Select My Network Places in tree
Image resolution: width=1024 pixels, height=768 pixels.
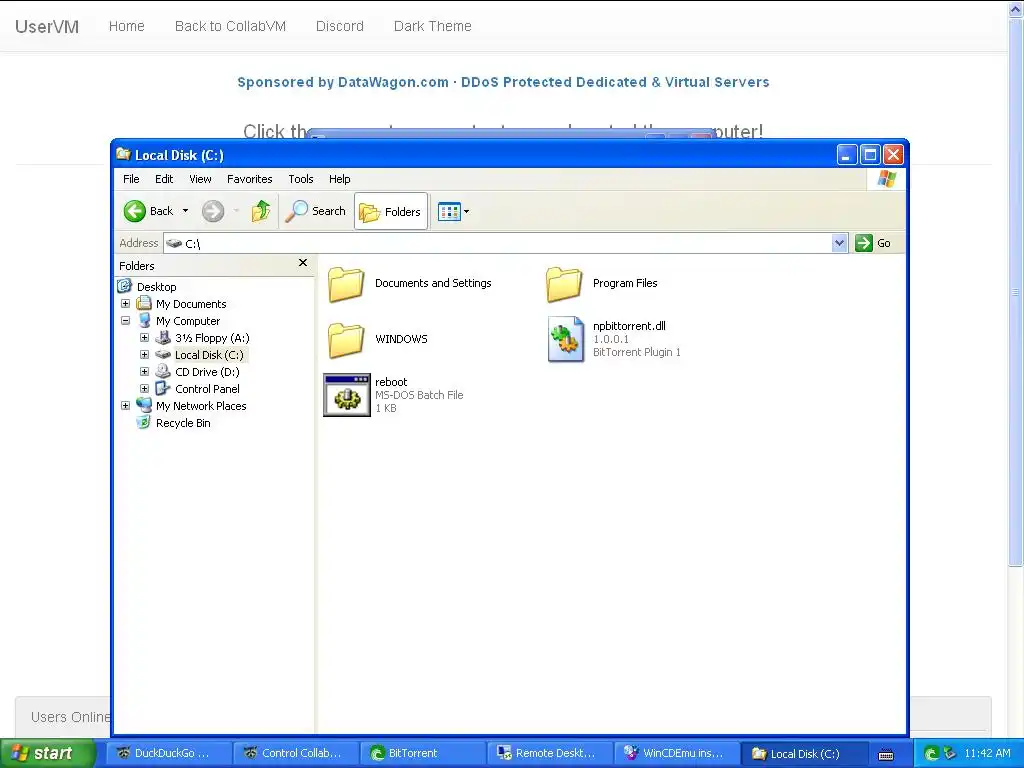point(200,406)
